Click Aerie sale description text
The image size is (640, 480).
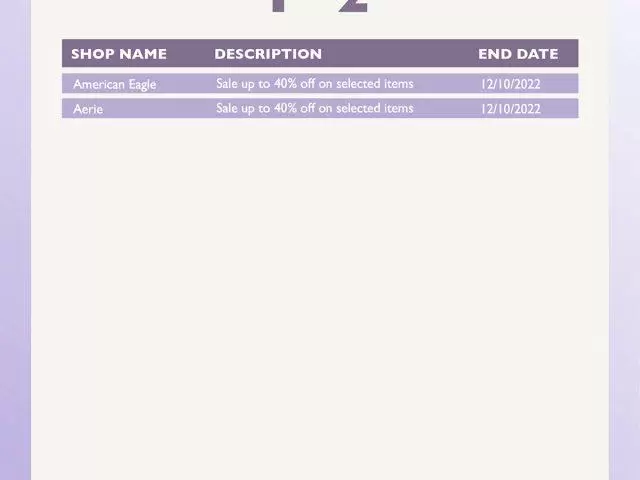[315, 108]
